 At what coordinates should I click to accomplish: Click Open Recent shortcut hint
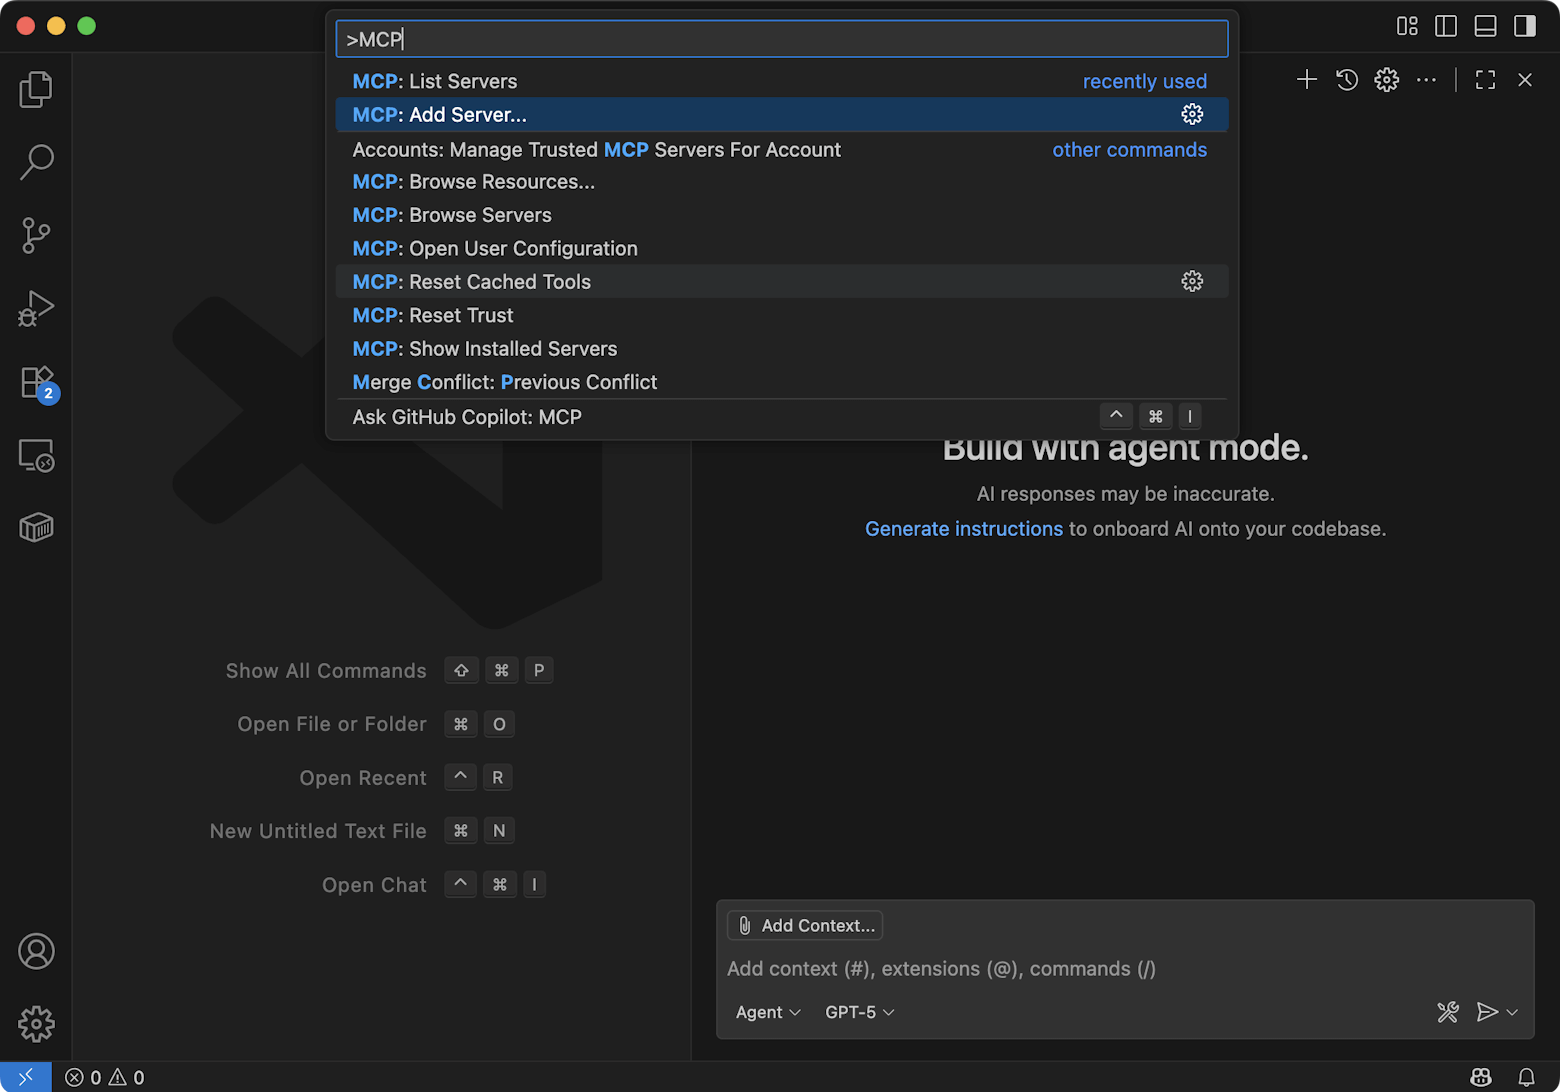[406, 778]
